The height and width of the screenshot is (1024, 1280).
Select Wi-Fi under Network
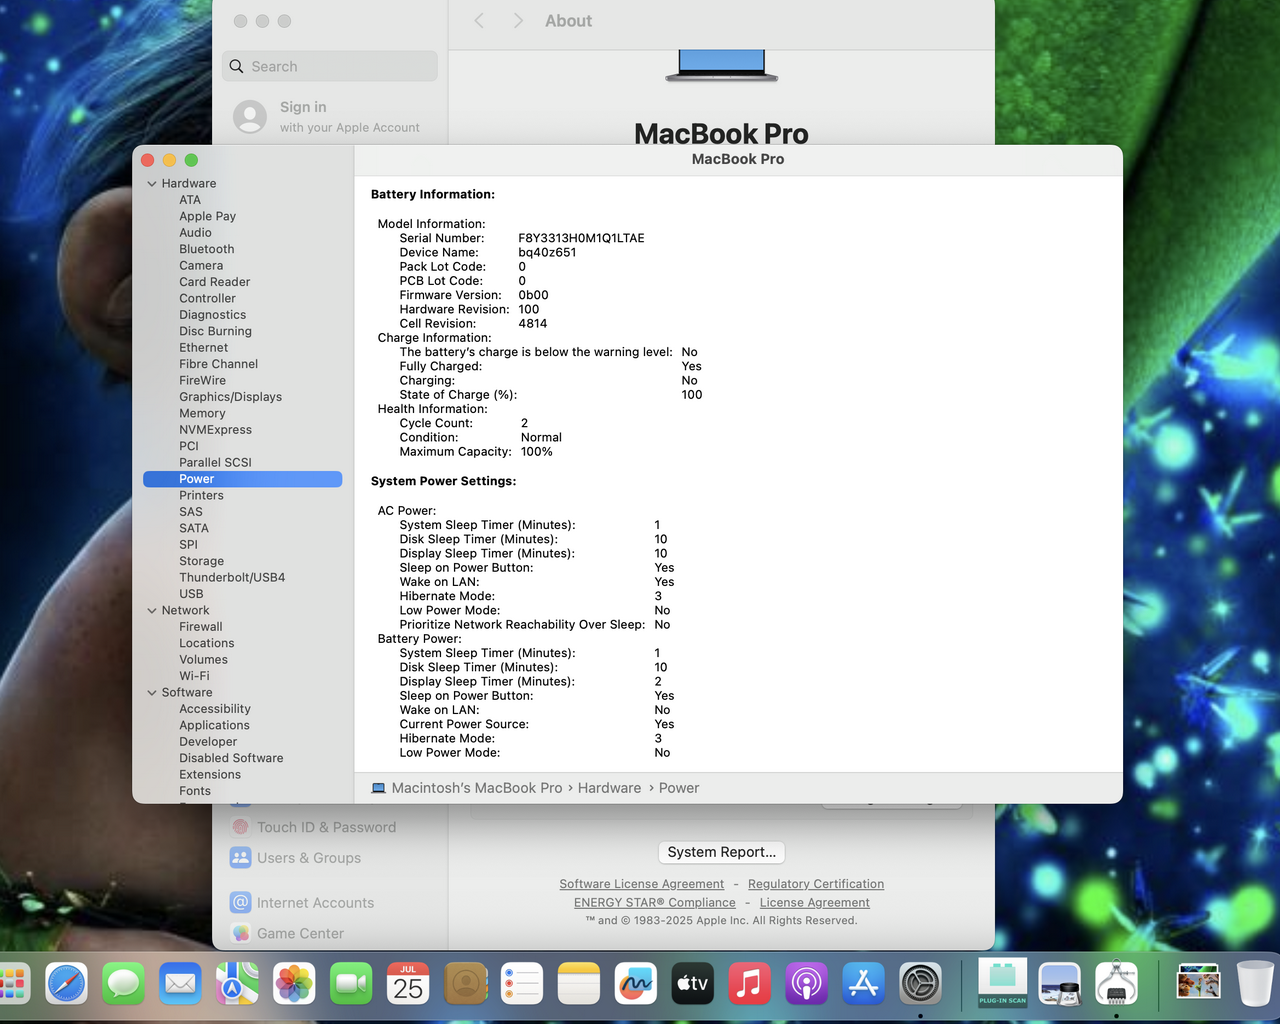click(195, 676)
